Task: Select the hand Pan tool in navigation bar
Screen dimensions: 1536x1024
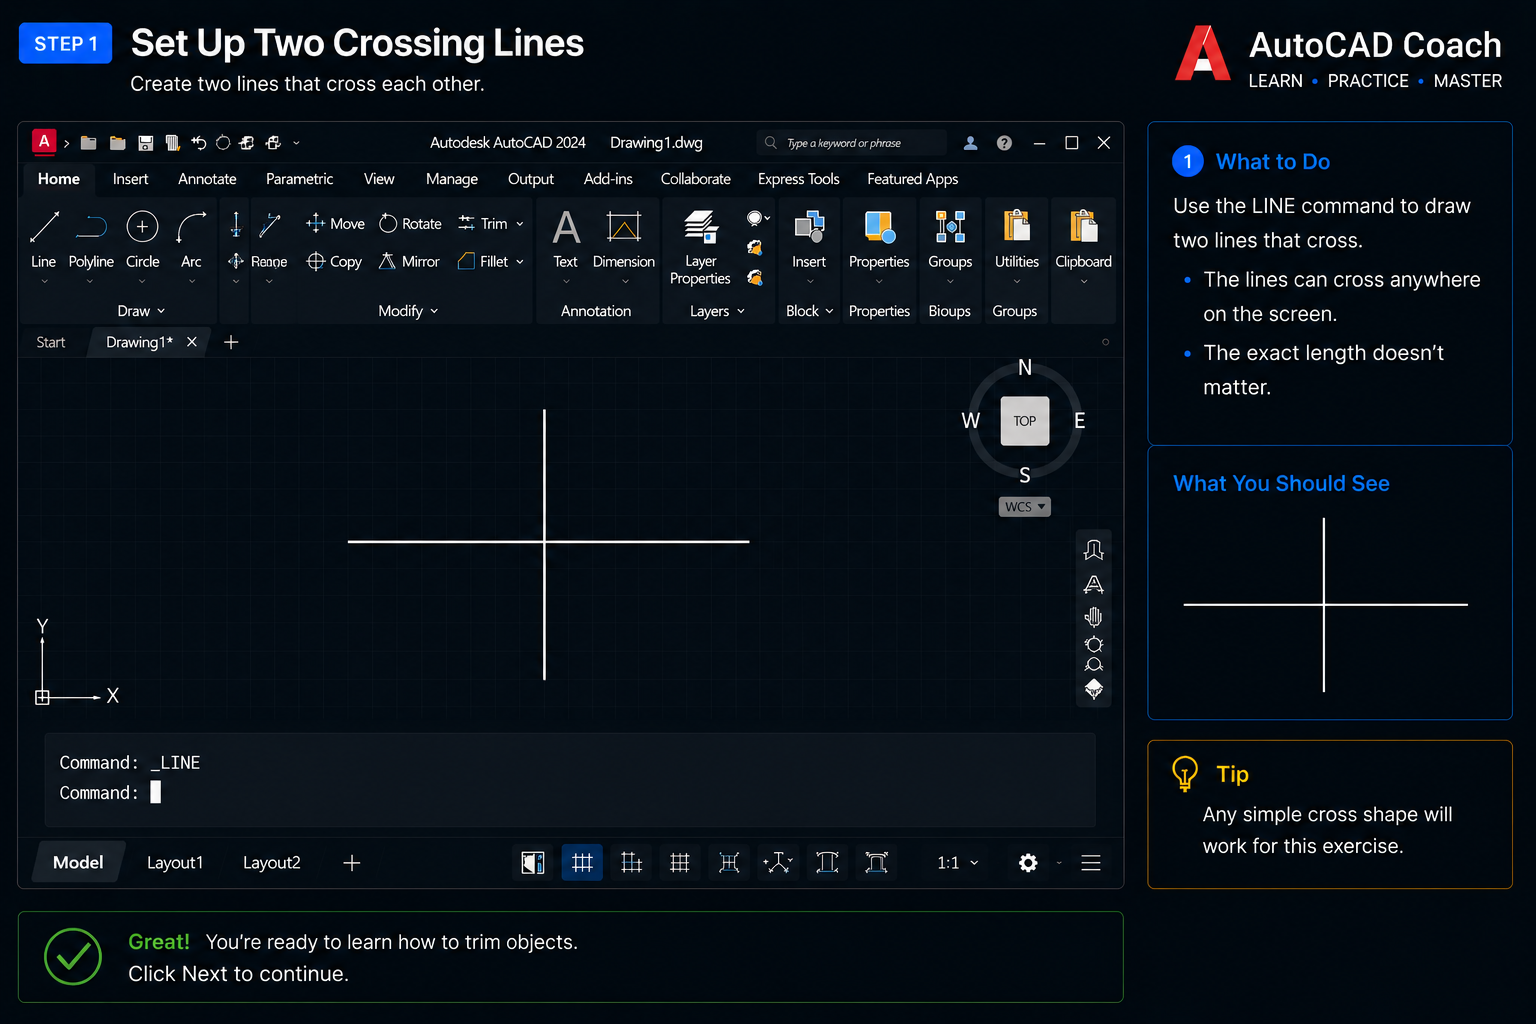Action: point(1094,617)
